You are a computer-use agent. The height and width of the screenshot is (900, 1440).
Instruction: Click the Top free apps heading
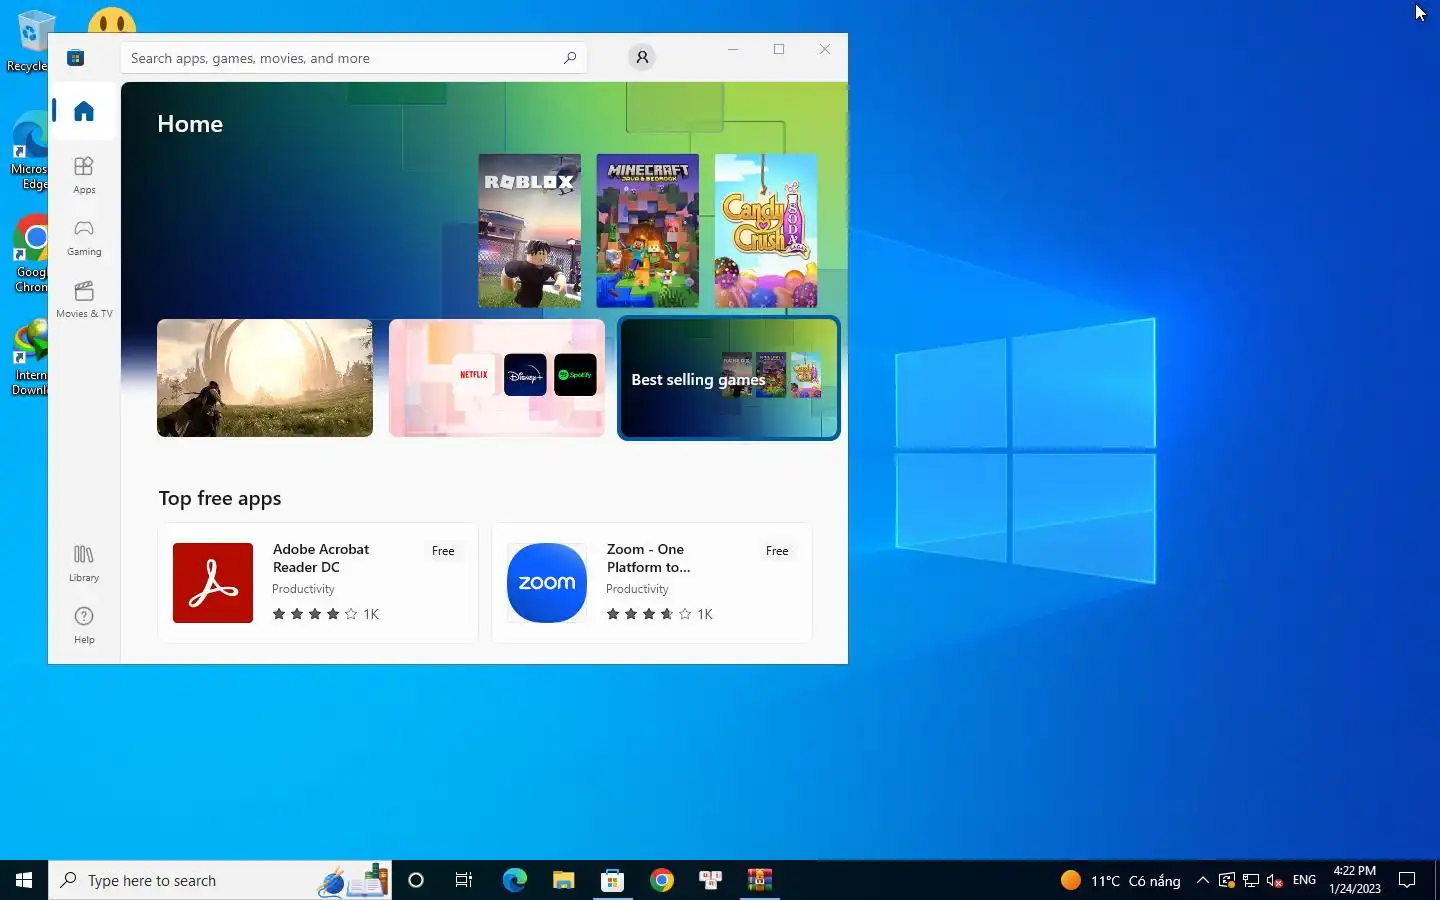(x=220, y=498)
